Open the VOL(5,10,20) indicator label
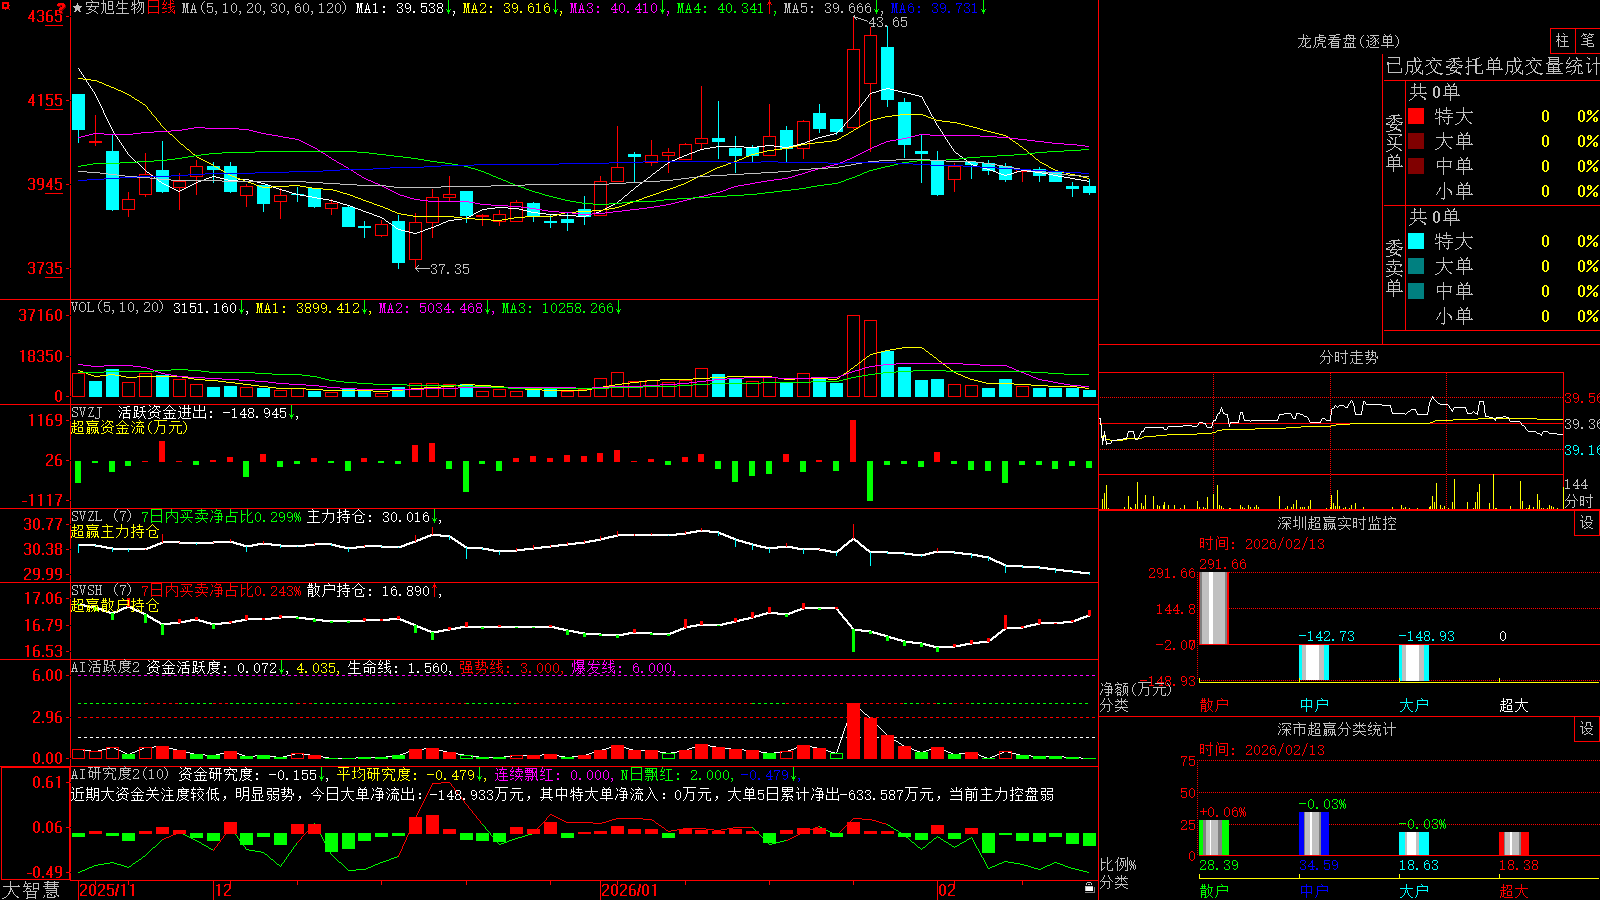The height and width of the screenshot is (900, 1600). [118, 308]
